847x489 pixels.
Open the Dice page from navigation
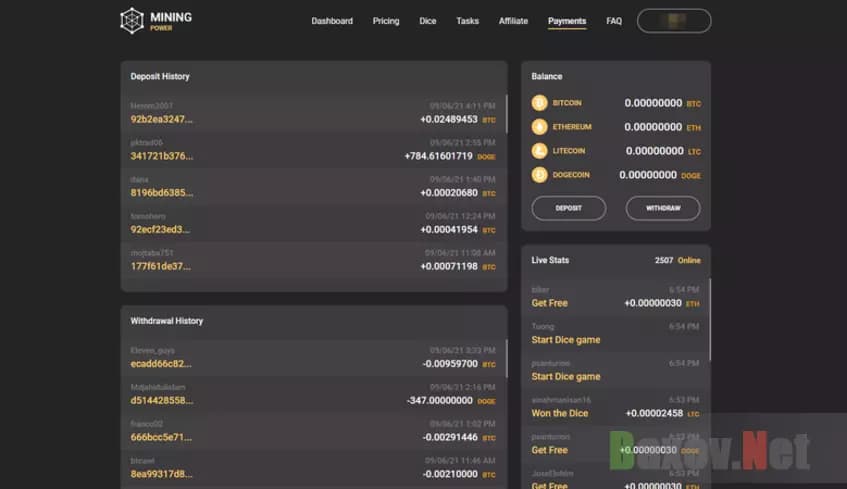(x=428, y=21)
